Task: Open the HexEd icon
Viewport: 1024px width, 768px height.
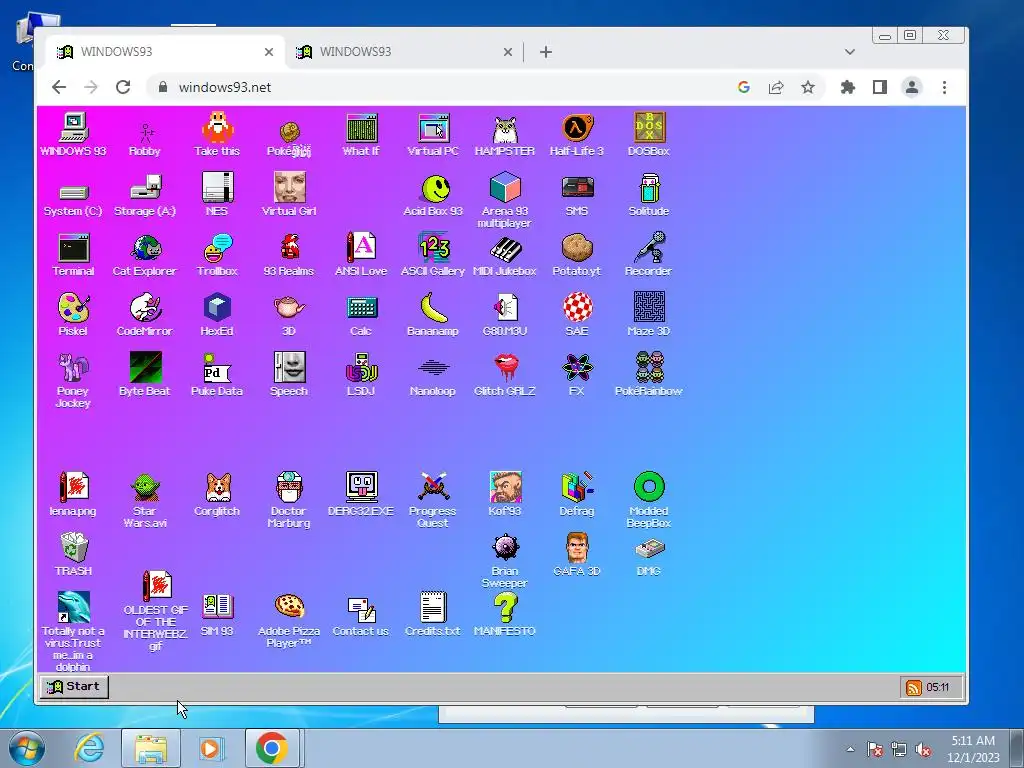Action: tap(217, 308)
